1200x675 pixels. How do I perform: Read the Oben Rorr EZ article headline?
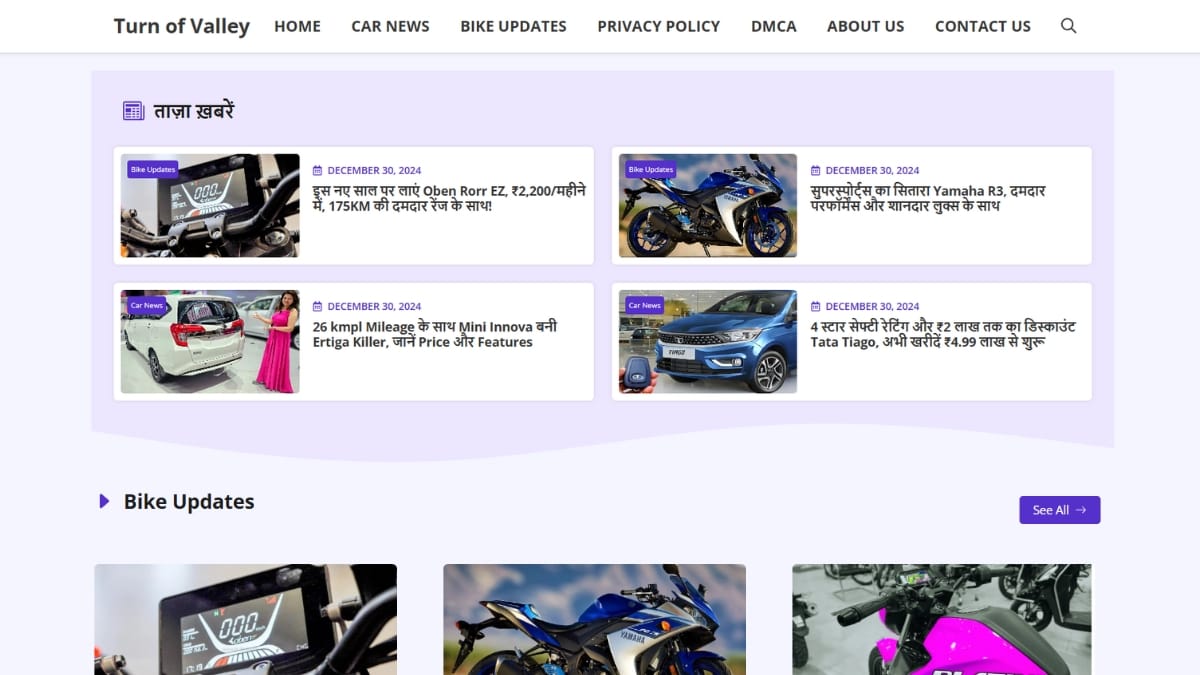(x=449, y=198)
